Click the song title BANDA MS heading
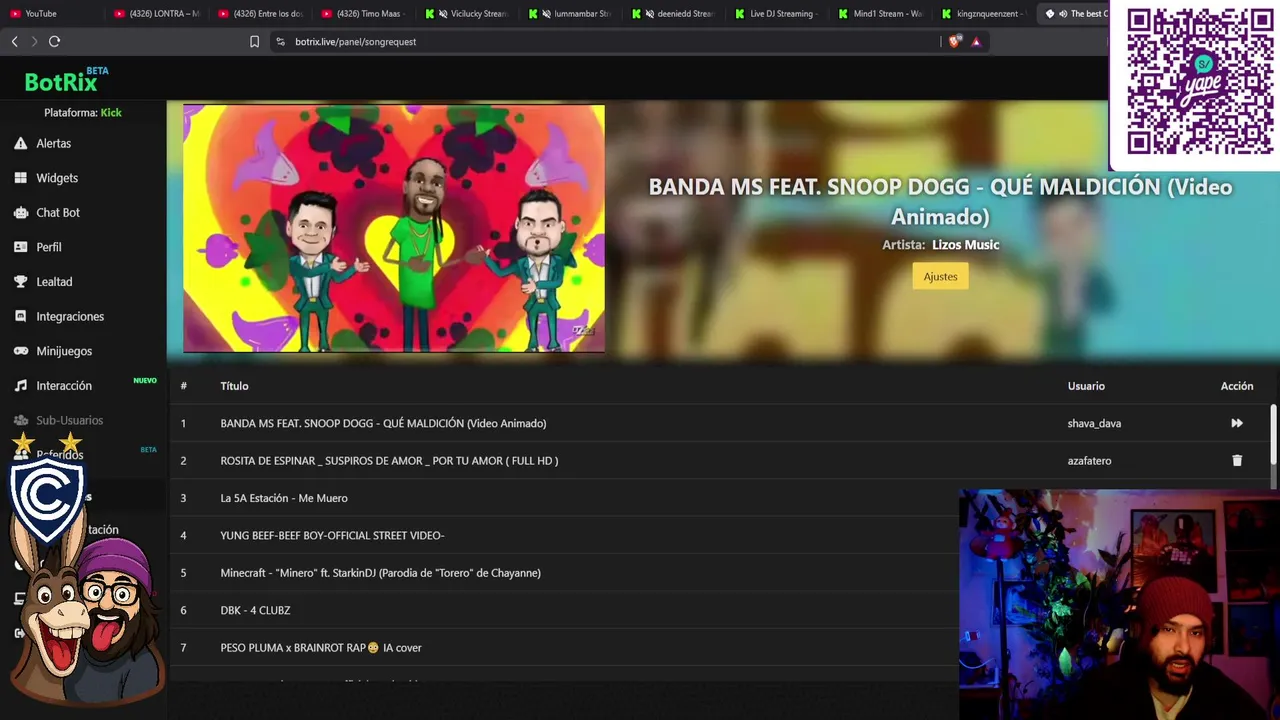The height and width of the screenshot is (720, 1280). pos(940,201)
